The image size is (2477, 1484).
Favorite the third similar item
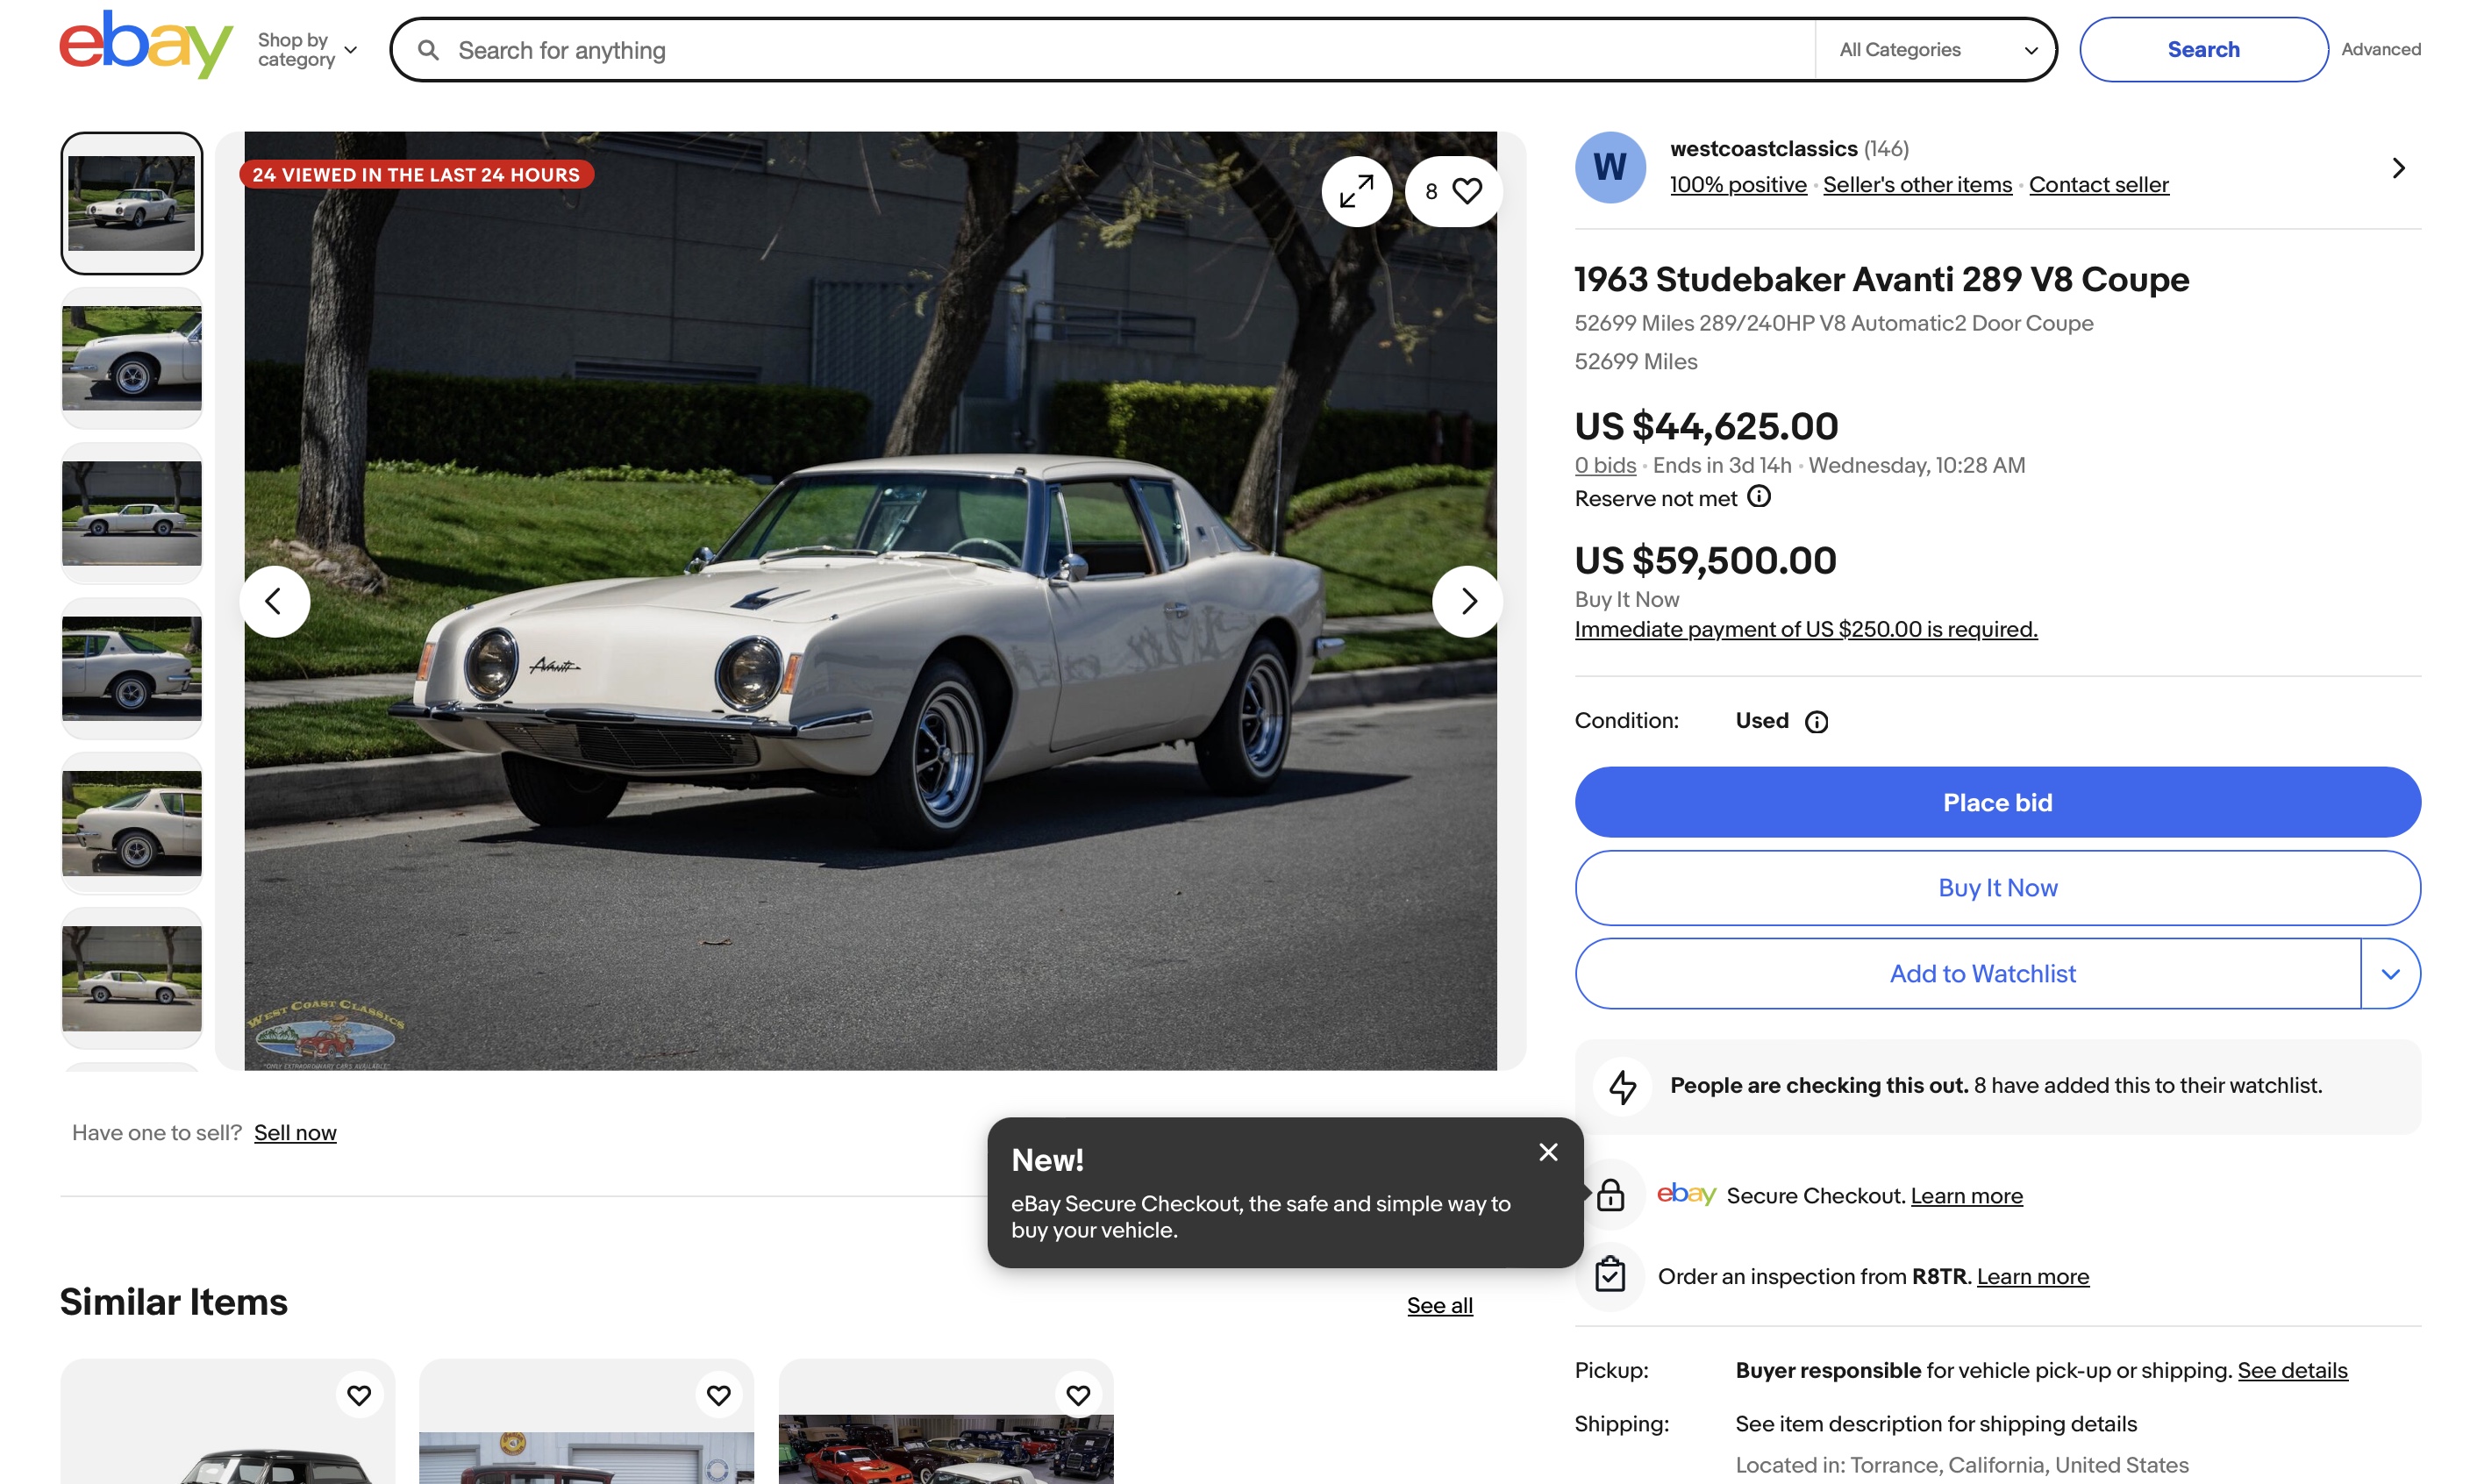tap(1078, 1394)
